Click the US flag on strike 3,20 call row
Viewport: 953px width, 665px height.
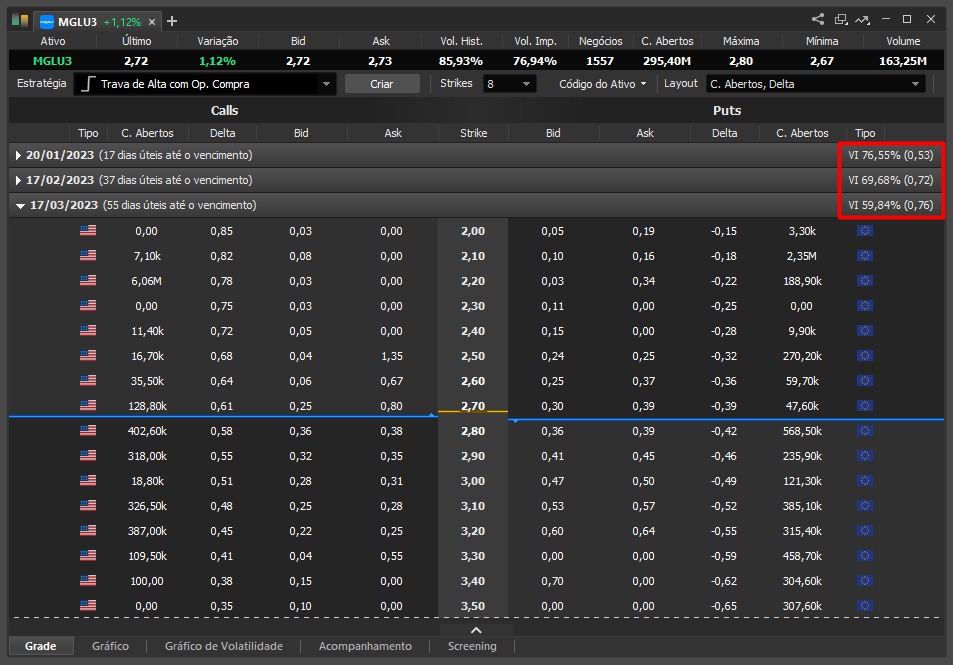tap(88, 530)
